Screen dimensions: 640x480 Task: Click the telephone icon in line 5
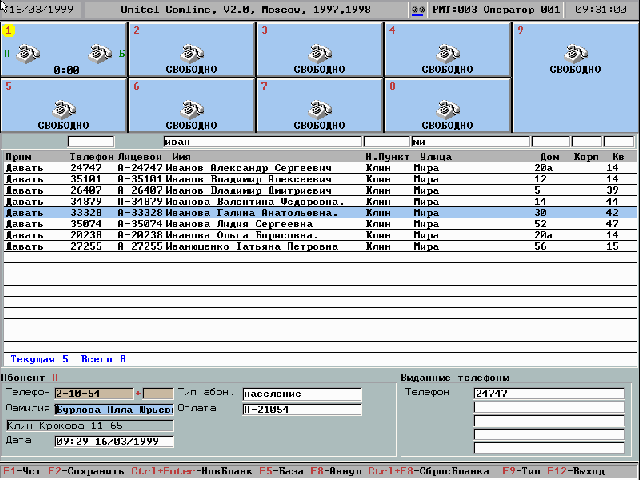click(x=64, y=109)
